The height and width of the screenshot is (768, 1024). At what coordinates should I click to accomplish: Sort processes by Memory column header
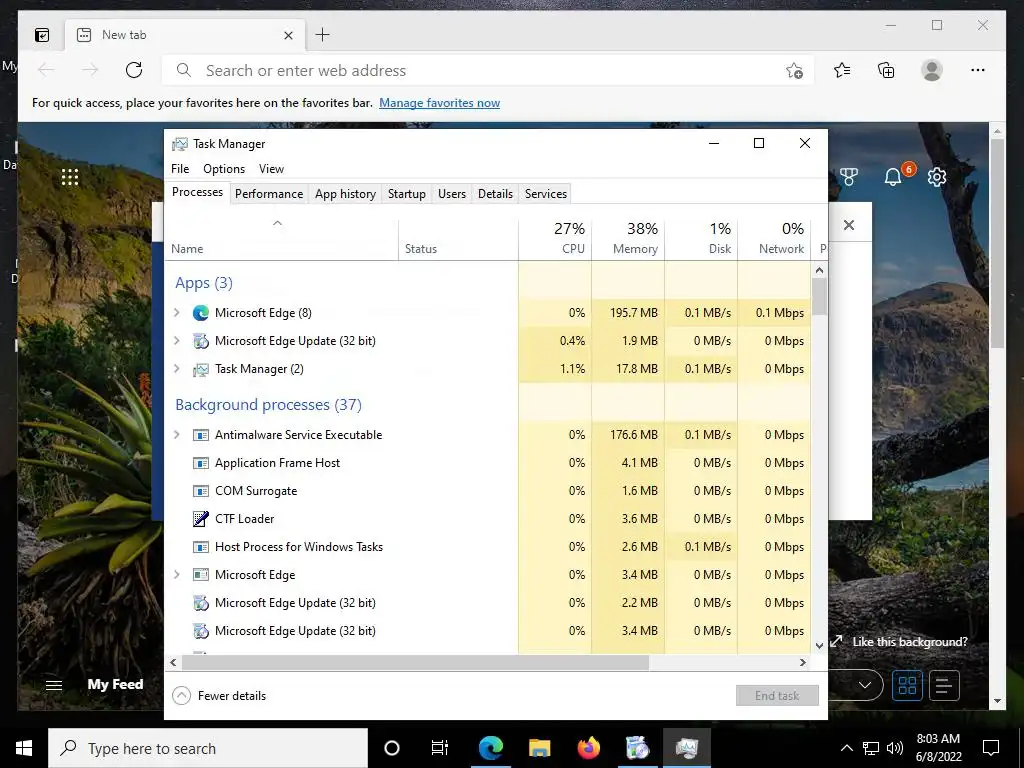point(628,239)
